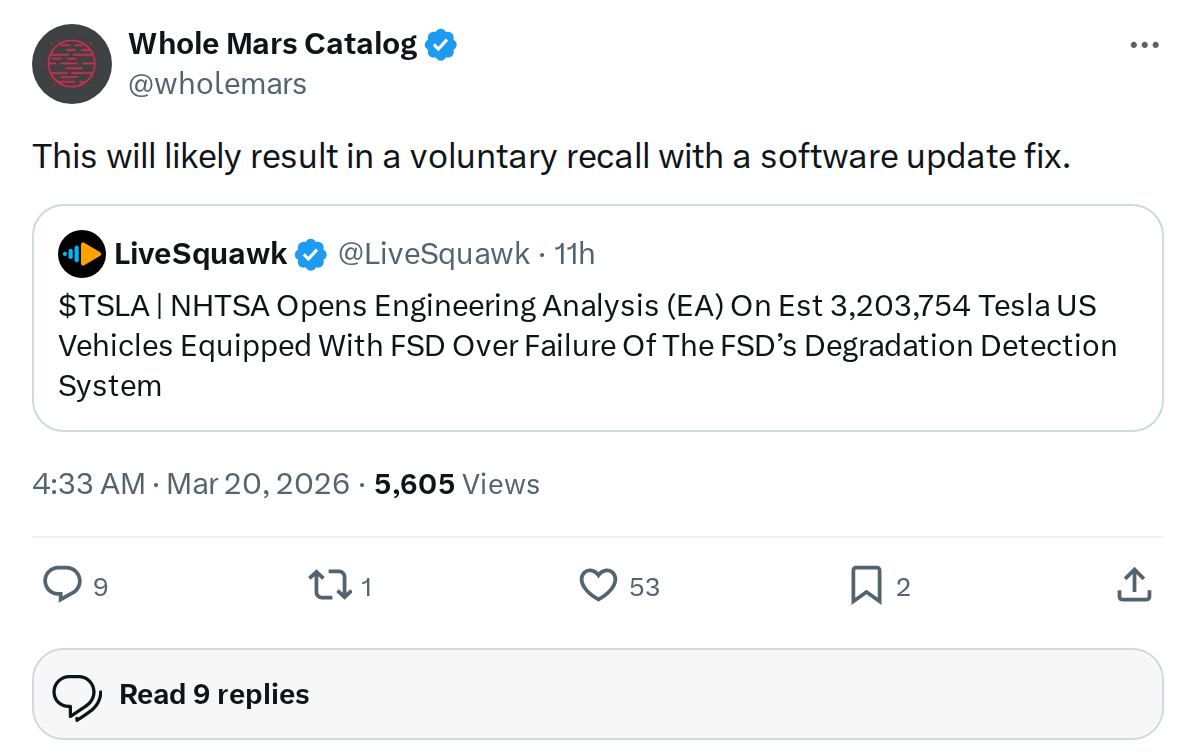1196x756 pixels.
Task: Expand replies by clicking Read 9 replies
Action: point(213,693)
